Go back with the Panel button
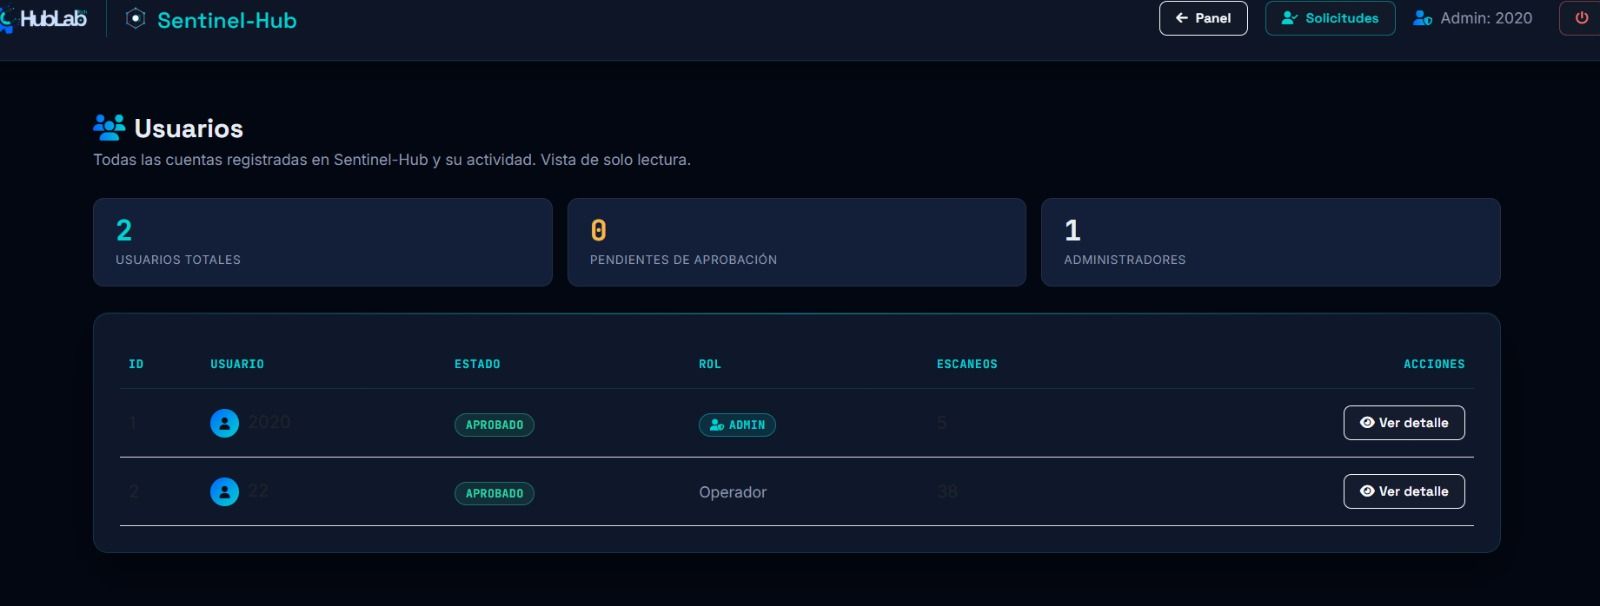Screen dimensions: 1600x606 point(1203,18)
